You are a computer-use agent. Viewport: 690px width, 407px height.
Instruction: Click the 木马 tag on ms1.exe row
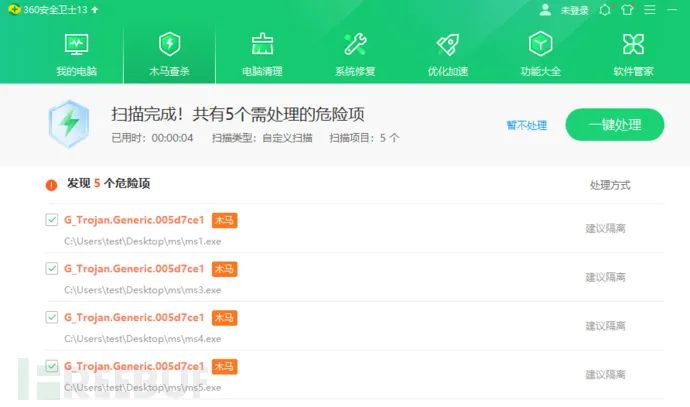pos(224,220)
